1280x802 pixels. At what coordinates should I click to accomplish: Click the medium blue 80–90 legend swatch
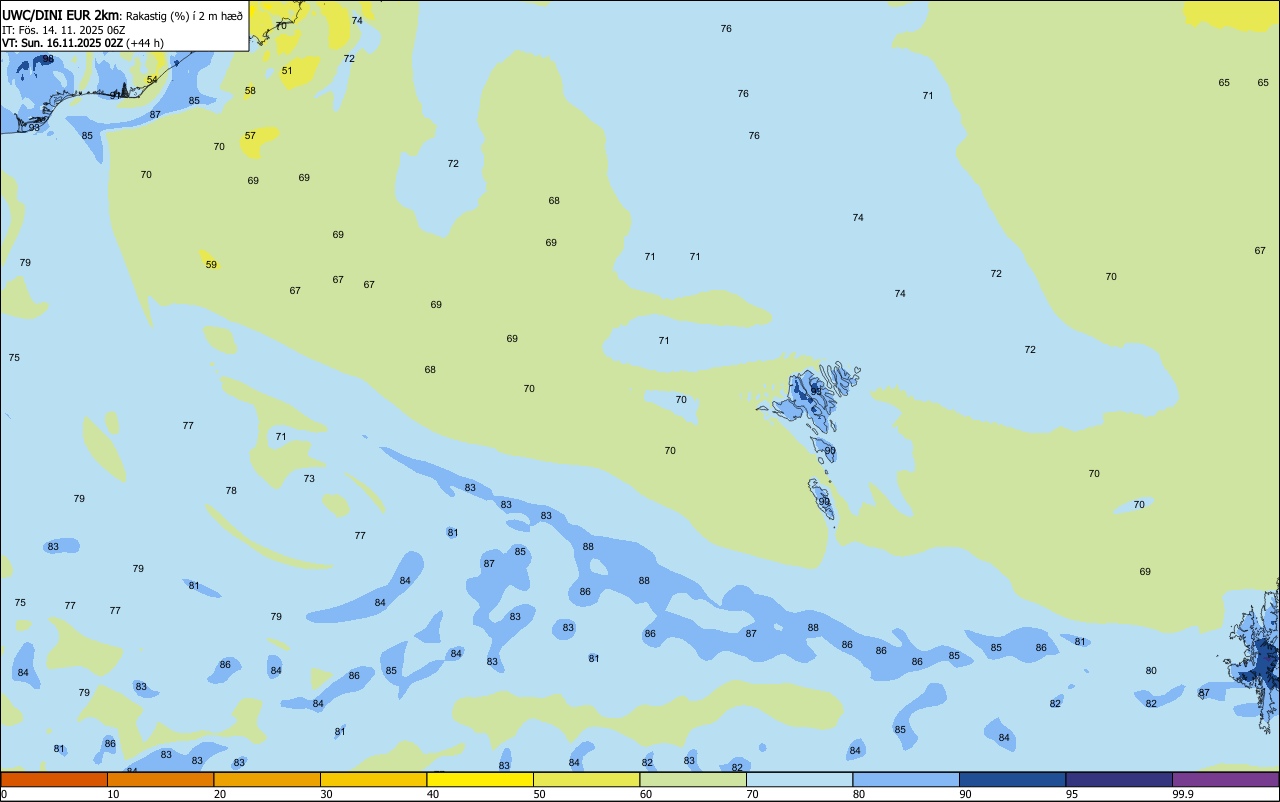click(906, 779)
